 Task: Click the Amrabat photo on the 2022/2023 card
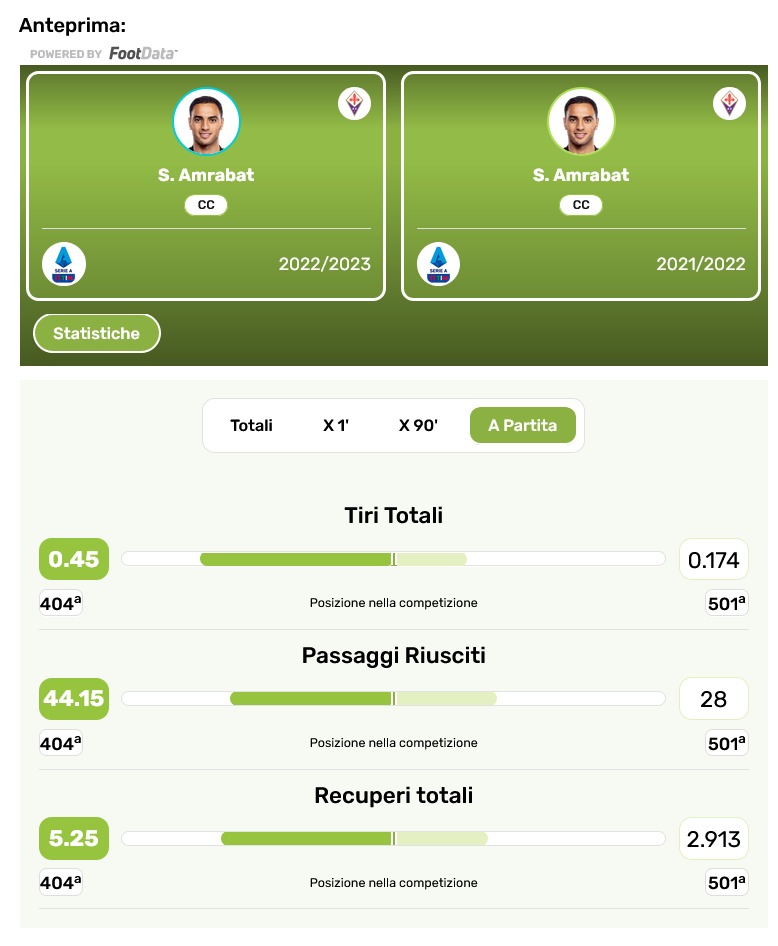pyautogui.click(x=206, y=122)
